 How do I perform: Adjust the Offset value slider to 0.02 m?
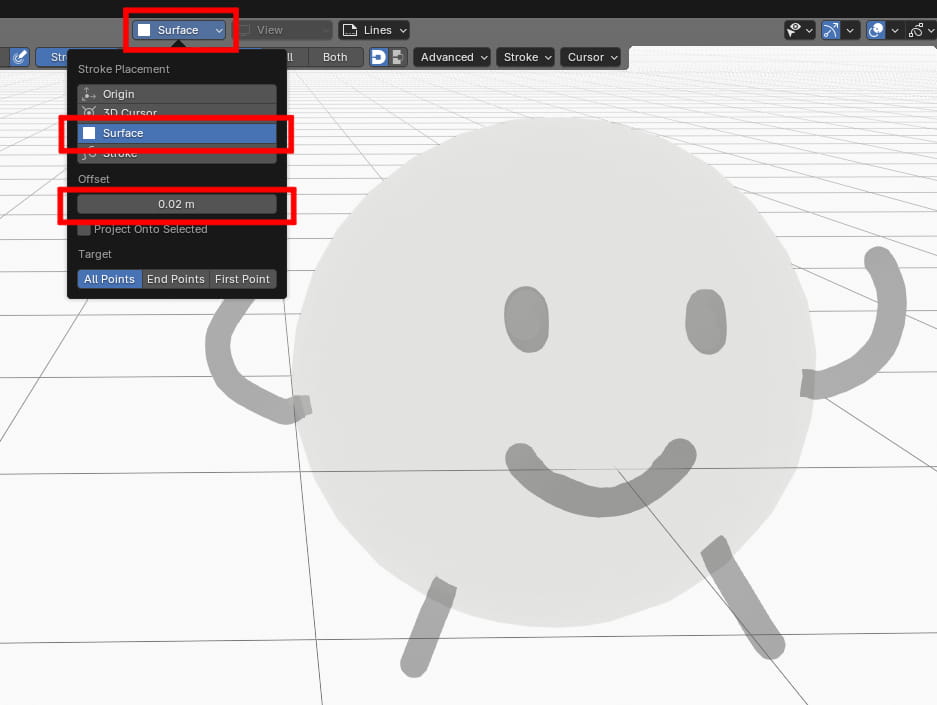[x=176, y=204]
